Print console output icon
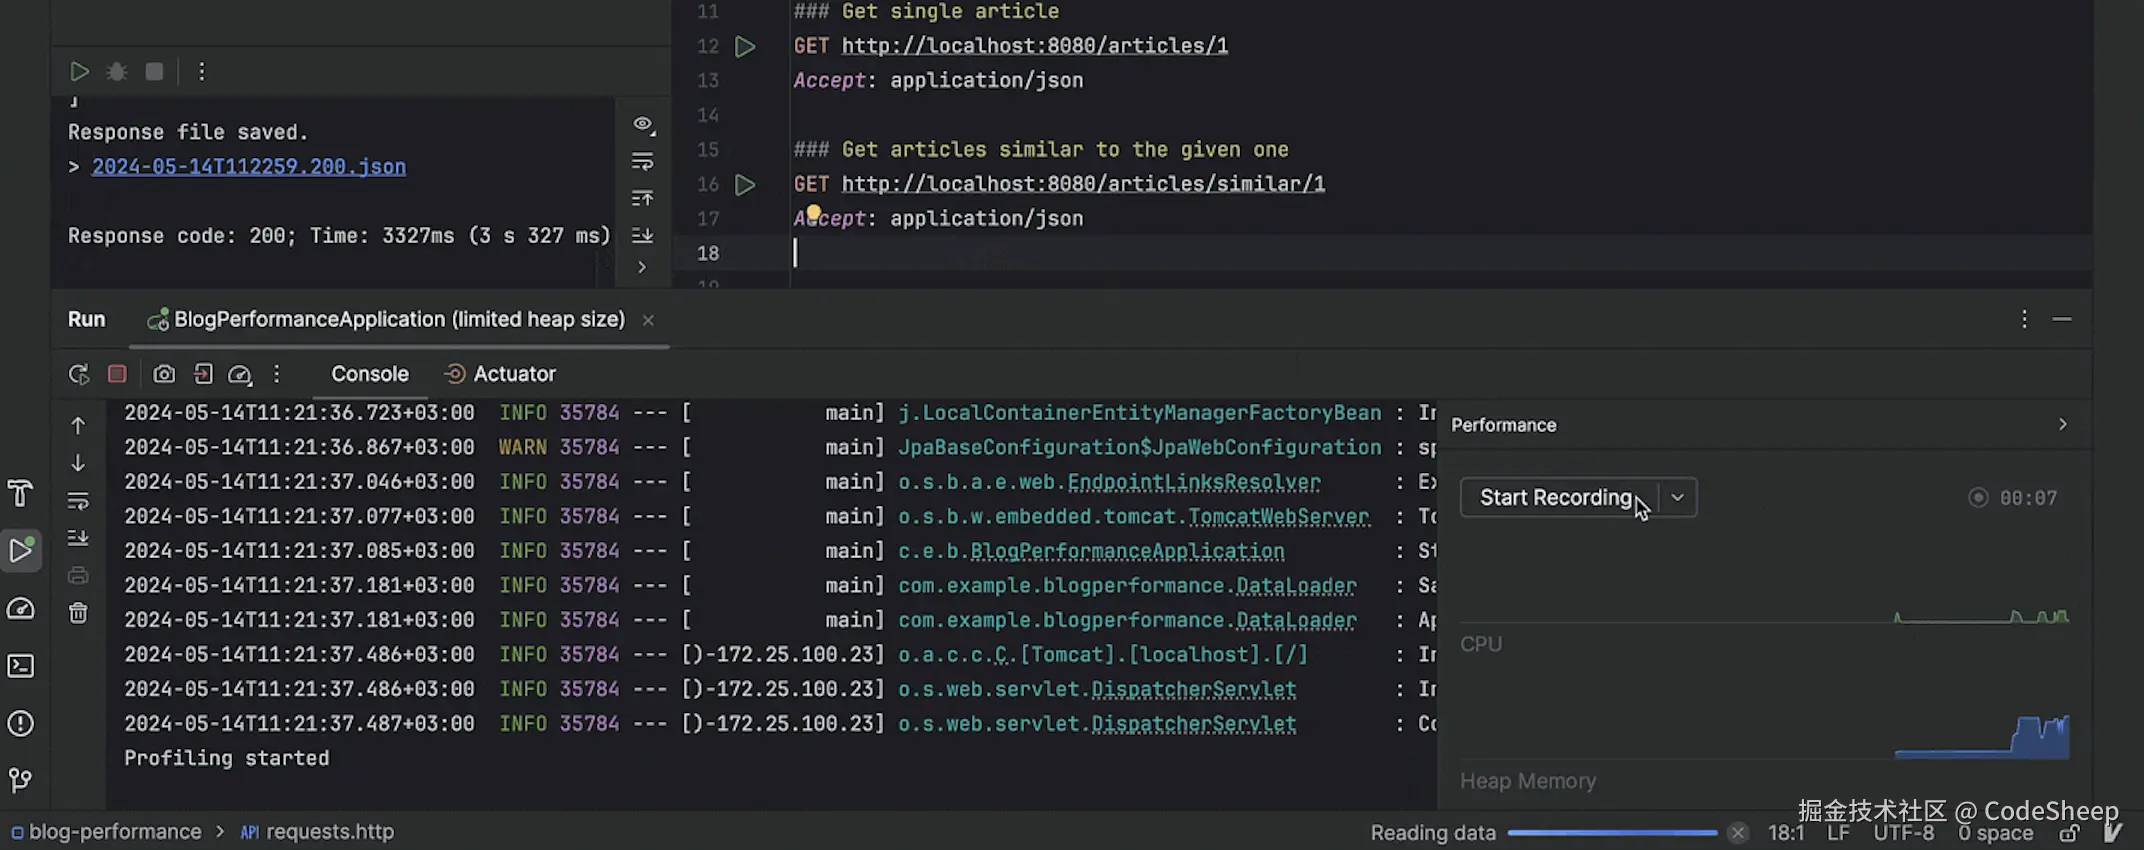Image resolution: width=2144 pixels, height=850 pixels. coord(78,576)
